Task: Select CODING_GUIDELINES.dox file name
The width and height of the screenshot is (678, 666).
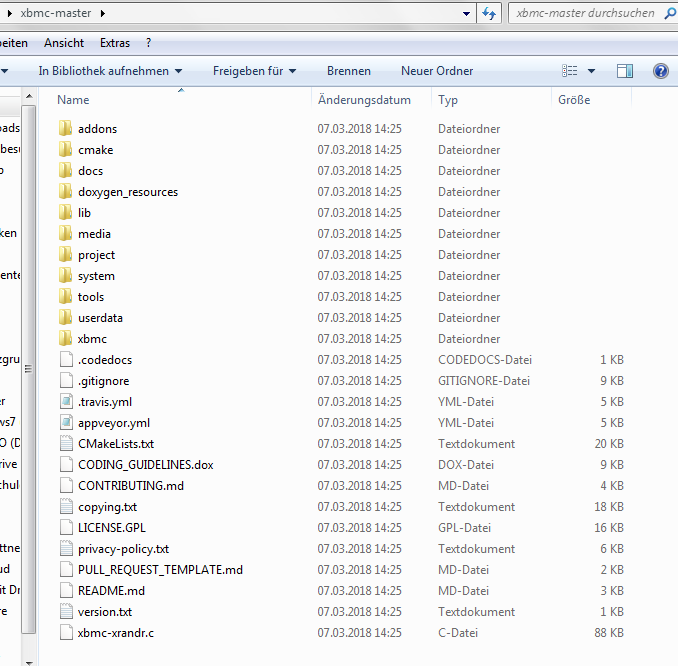Action: (x=146, y=464)
